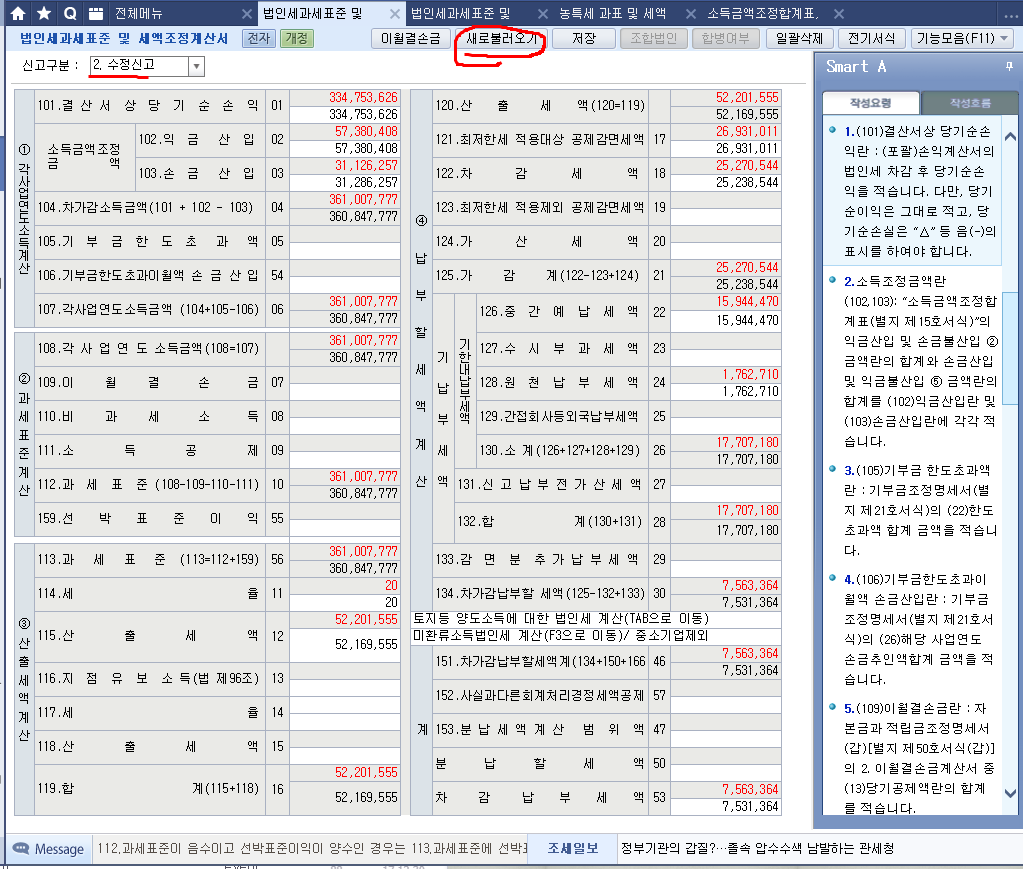The image size is (1023, 869).
Task: Open 전체메뉴 menu icon
Action: (96, 13)
